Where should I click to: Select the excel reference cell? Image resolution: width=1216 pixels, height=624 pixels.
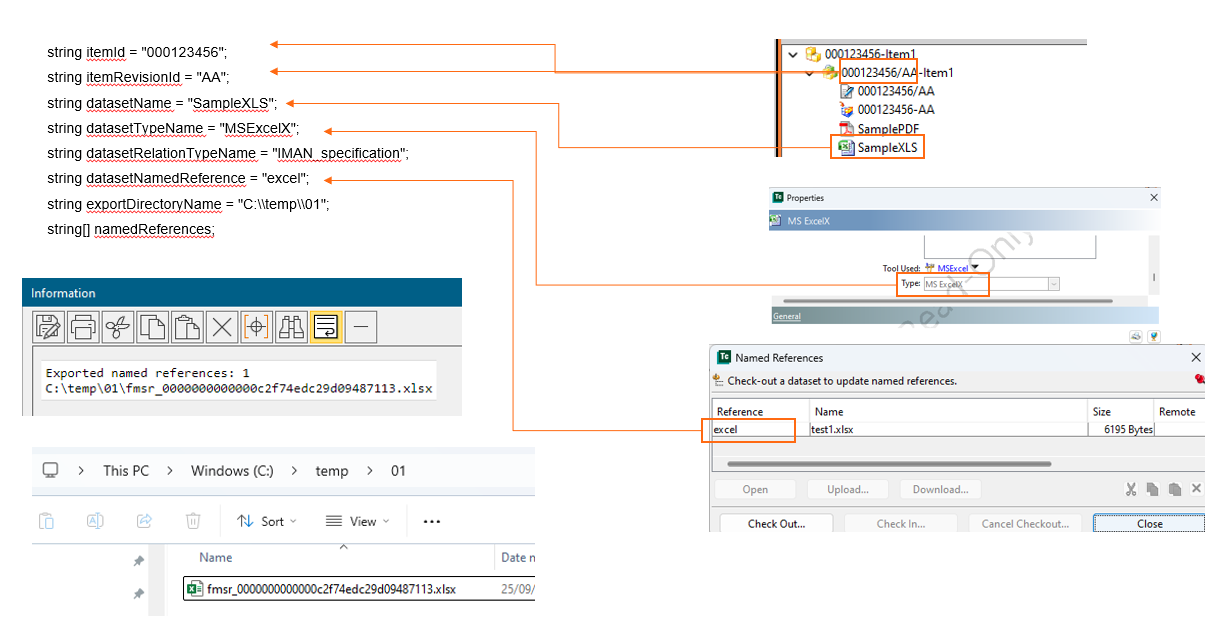[760, 429]
